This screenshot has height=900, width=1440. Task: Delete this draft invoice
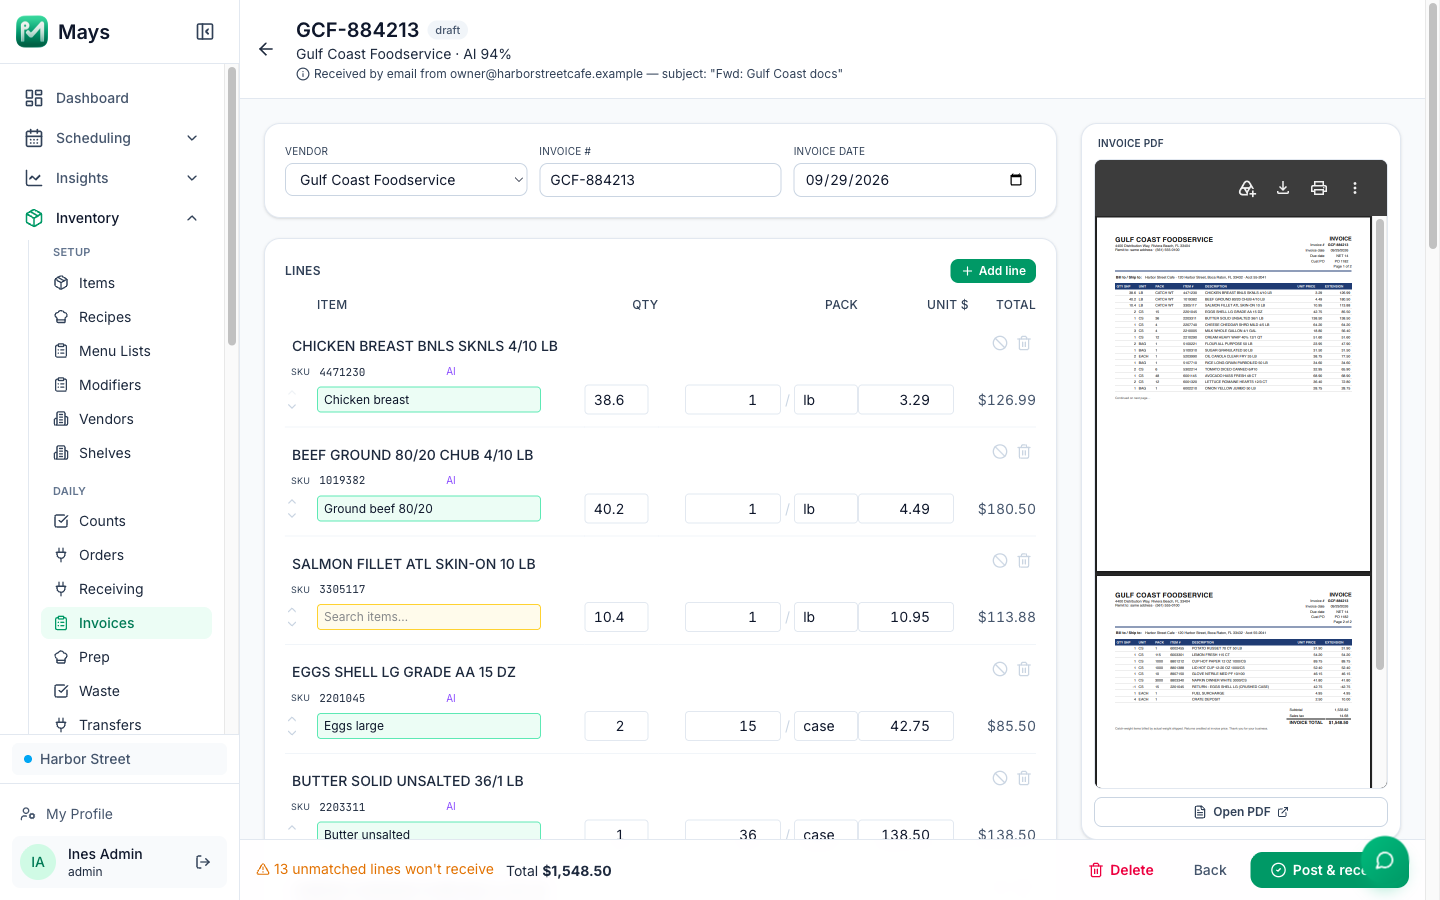tap(1121, 870)
